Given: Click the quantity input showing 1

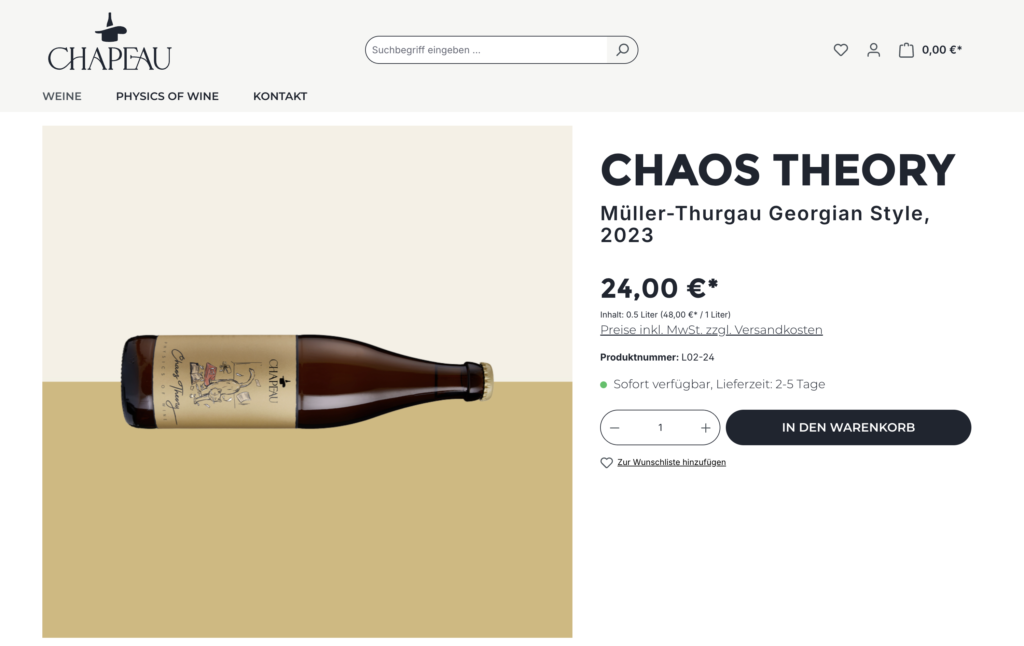Looking at the screenshot, I should [660, 427].
